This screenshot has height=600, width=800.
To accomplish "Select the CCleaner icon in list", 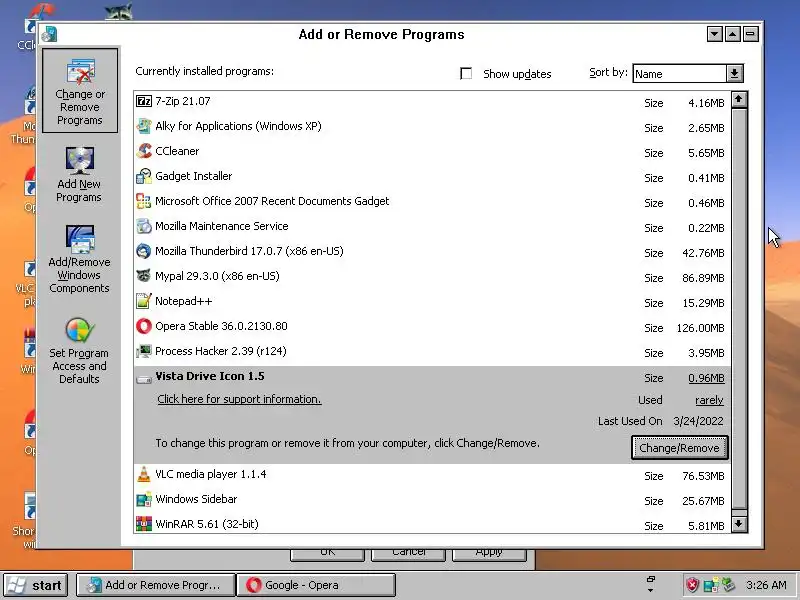I will coord(144,151).
